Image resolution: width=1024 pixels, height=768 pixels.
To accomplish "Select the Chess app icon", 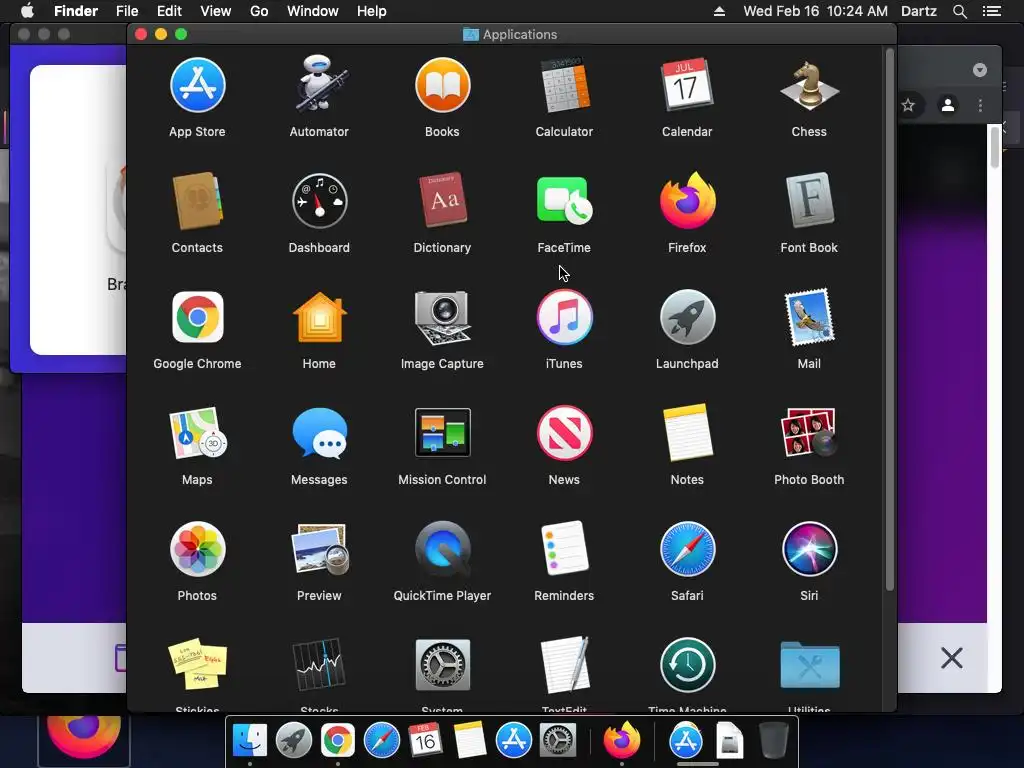I will coord(809,86).
